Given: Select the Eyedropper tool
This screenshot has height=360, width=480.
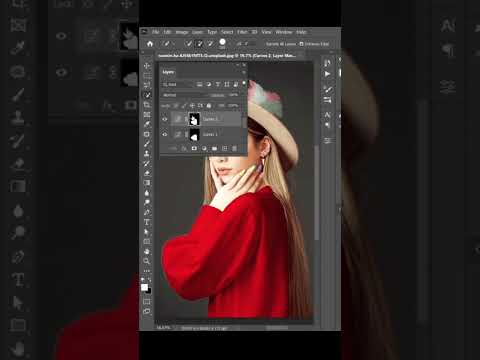Looking at the screenshot, I should pyautogui.click(x=147, y=124).
